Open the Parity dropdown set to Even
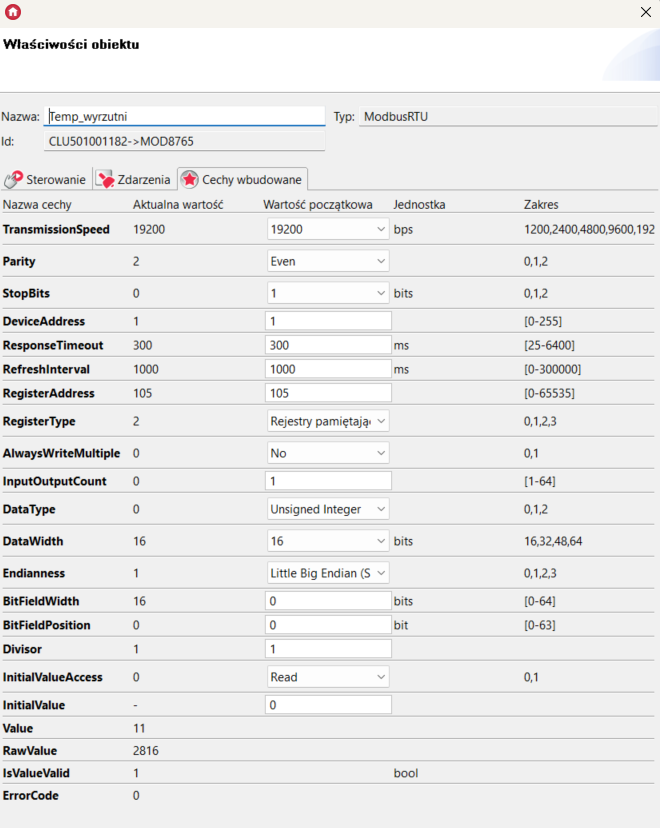 pos(328,261)
